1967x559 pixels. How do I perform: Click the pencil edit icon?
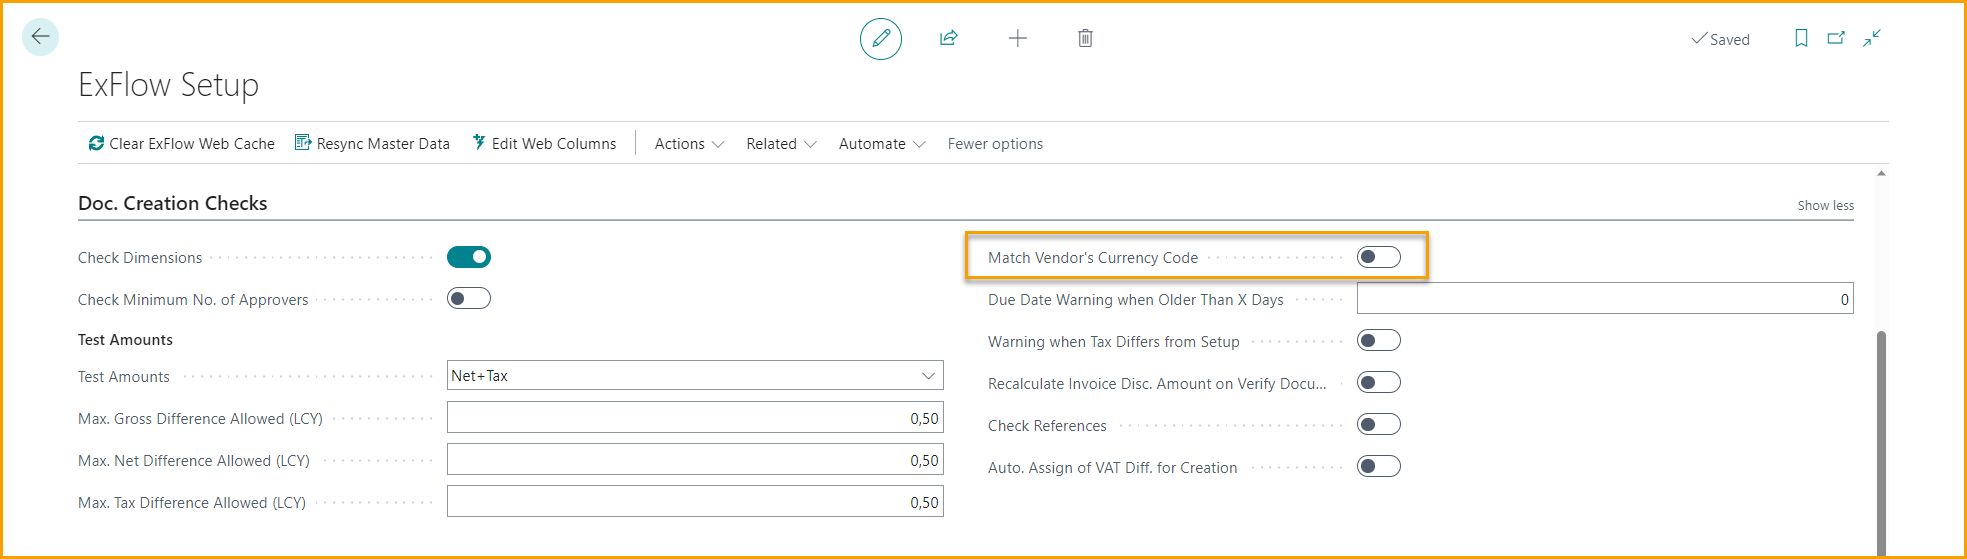click(x=881, y=39)
